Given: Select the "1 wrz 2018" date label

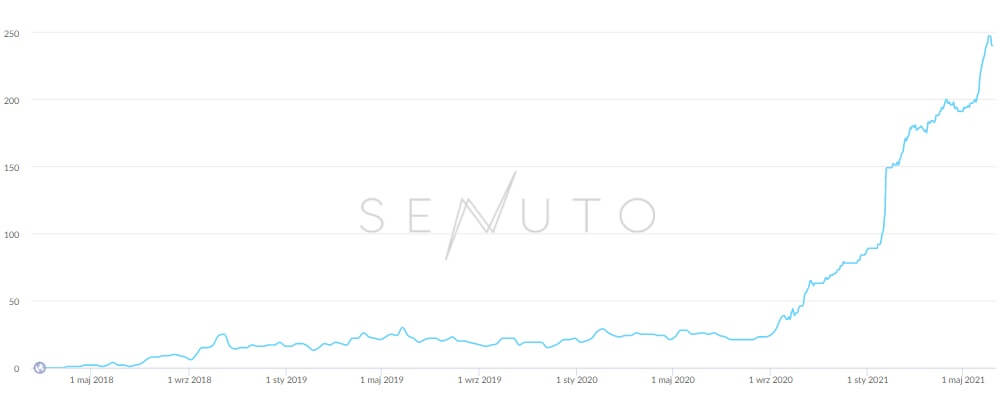Looking at the screenshot, I should pyautogui.click(x=189, y=380).
